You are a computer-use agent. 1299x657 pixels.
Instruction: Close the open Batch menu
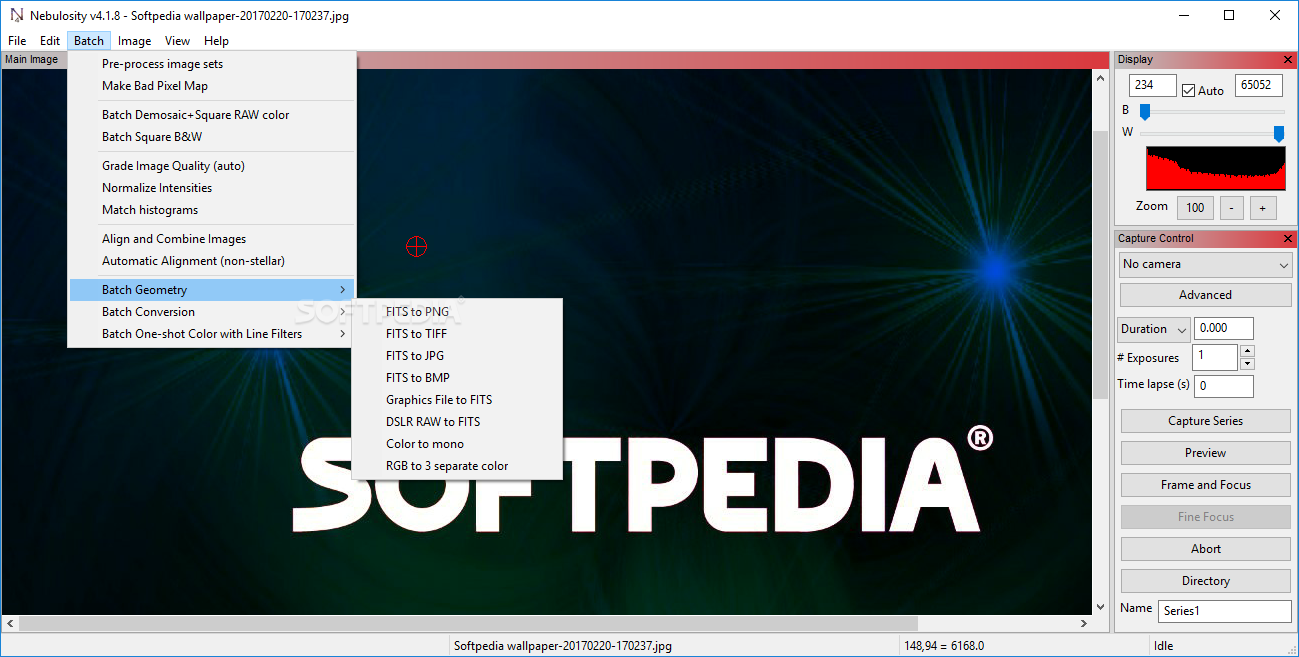coord(89,41)
